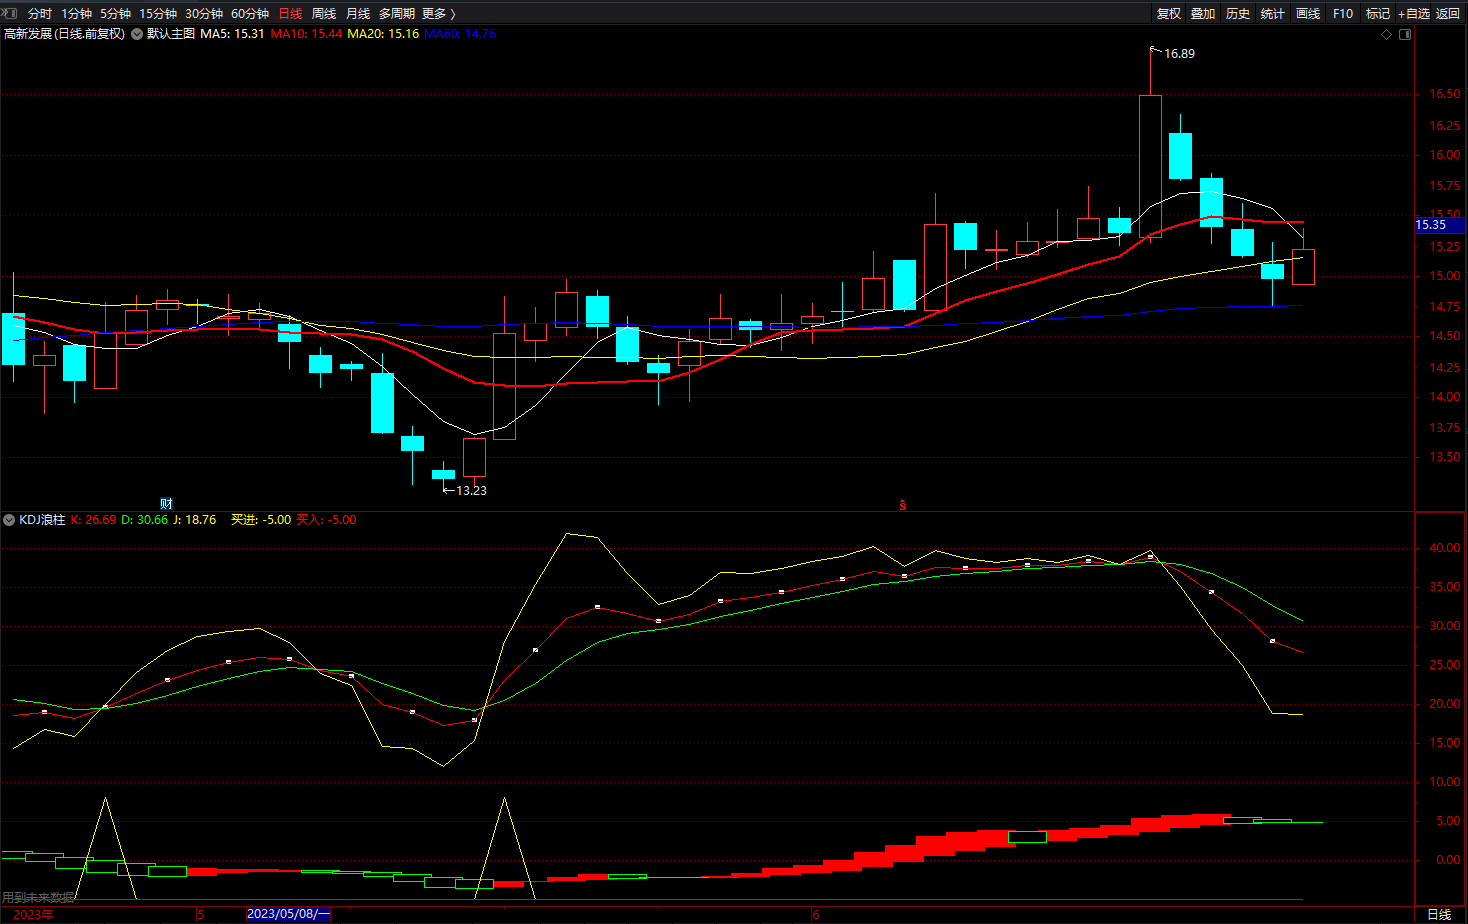Activate the 画线 drawing tool
Screen dimensions: 1468x924
point(1308,14)
